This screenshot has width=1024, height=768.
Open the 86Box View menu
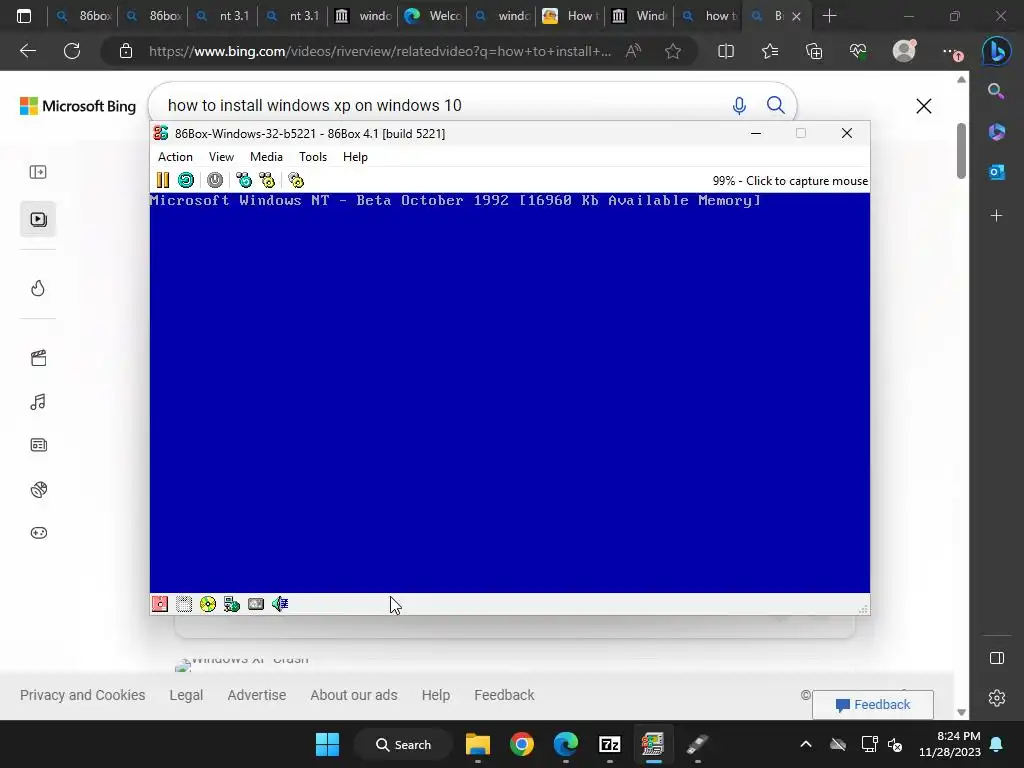coord(221,157)
